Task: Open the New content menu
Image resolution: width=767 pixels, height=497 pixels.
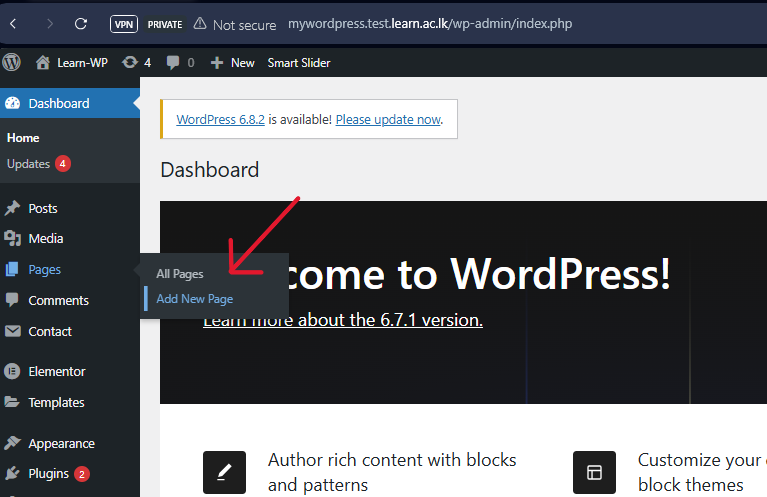Action: [243, 63]
